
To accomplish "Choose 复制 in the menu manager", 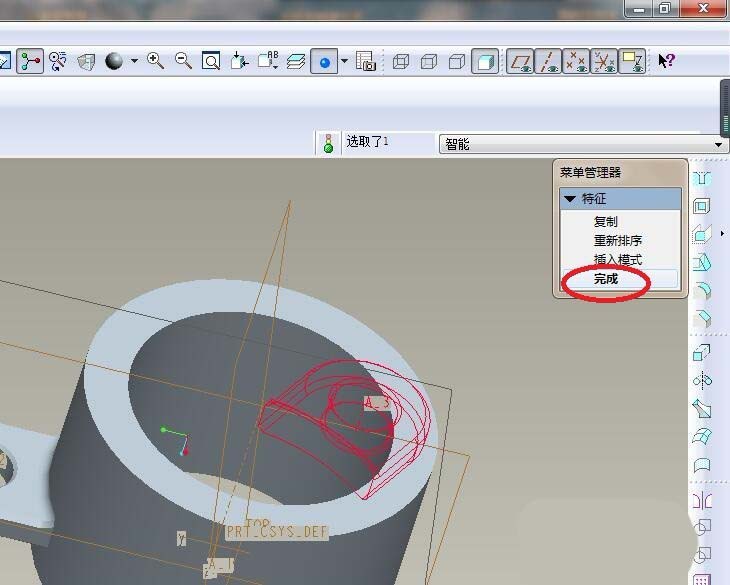I will (x=606, y=222).
